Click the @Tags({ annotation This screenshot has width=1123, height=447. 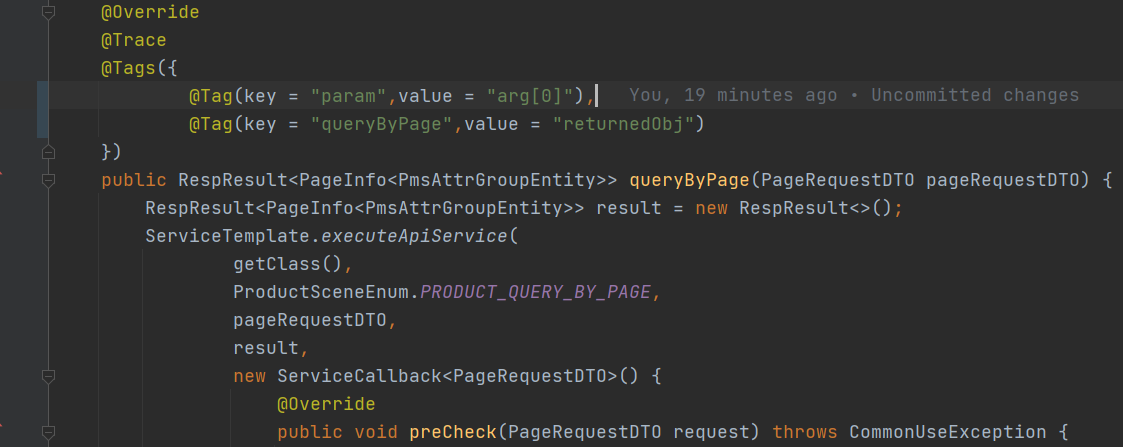(x=139, y=69)
